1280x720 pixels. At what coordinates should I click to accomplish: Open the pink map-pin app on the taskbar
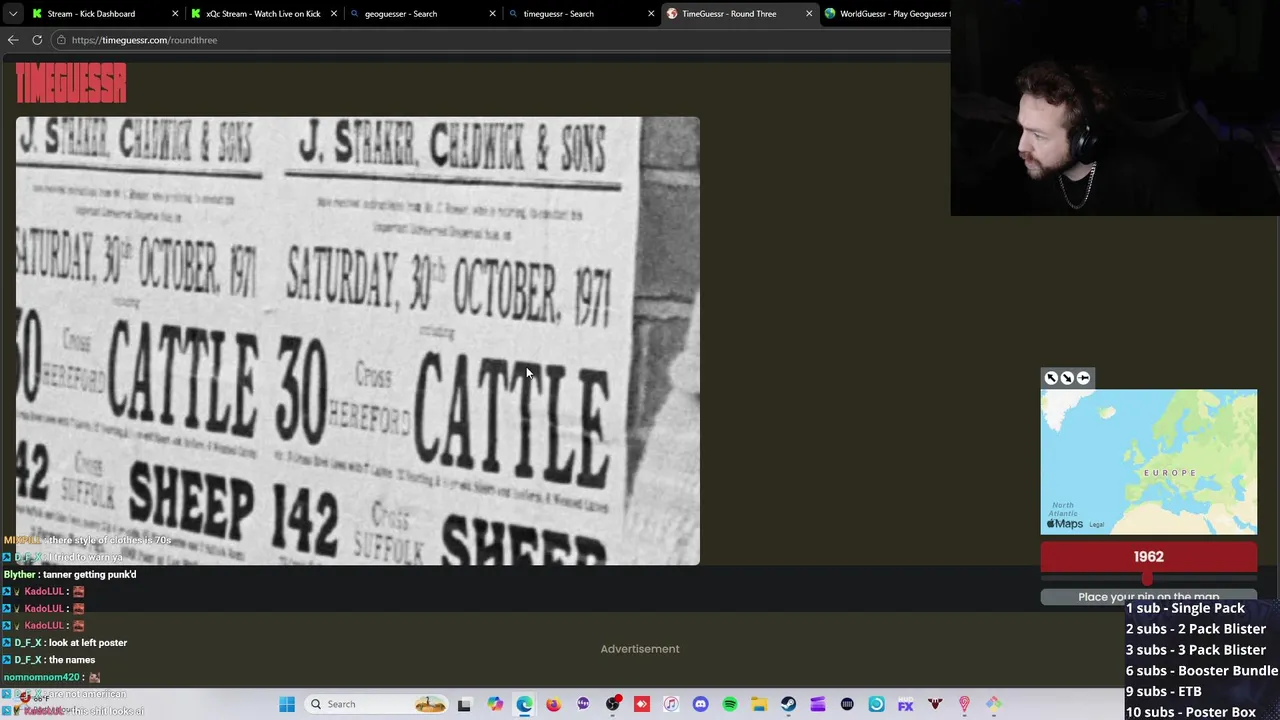964,704
